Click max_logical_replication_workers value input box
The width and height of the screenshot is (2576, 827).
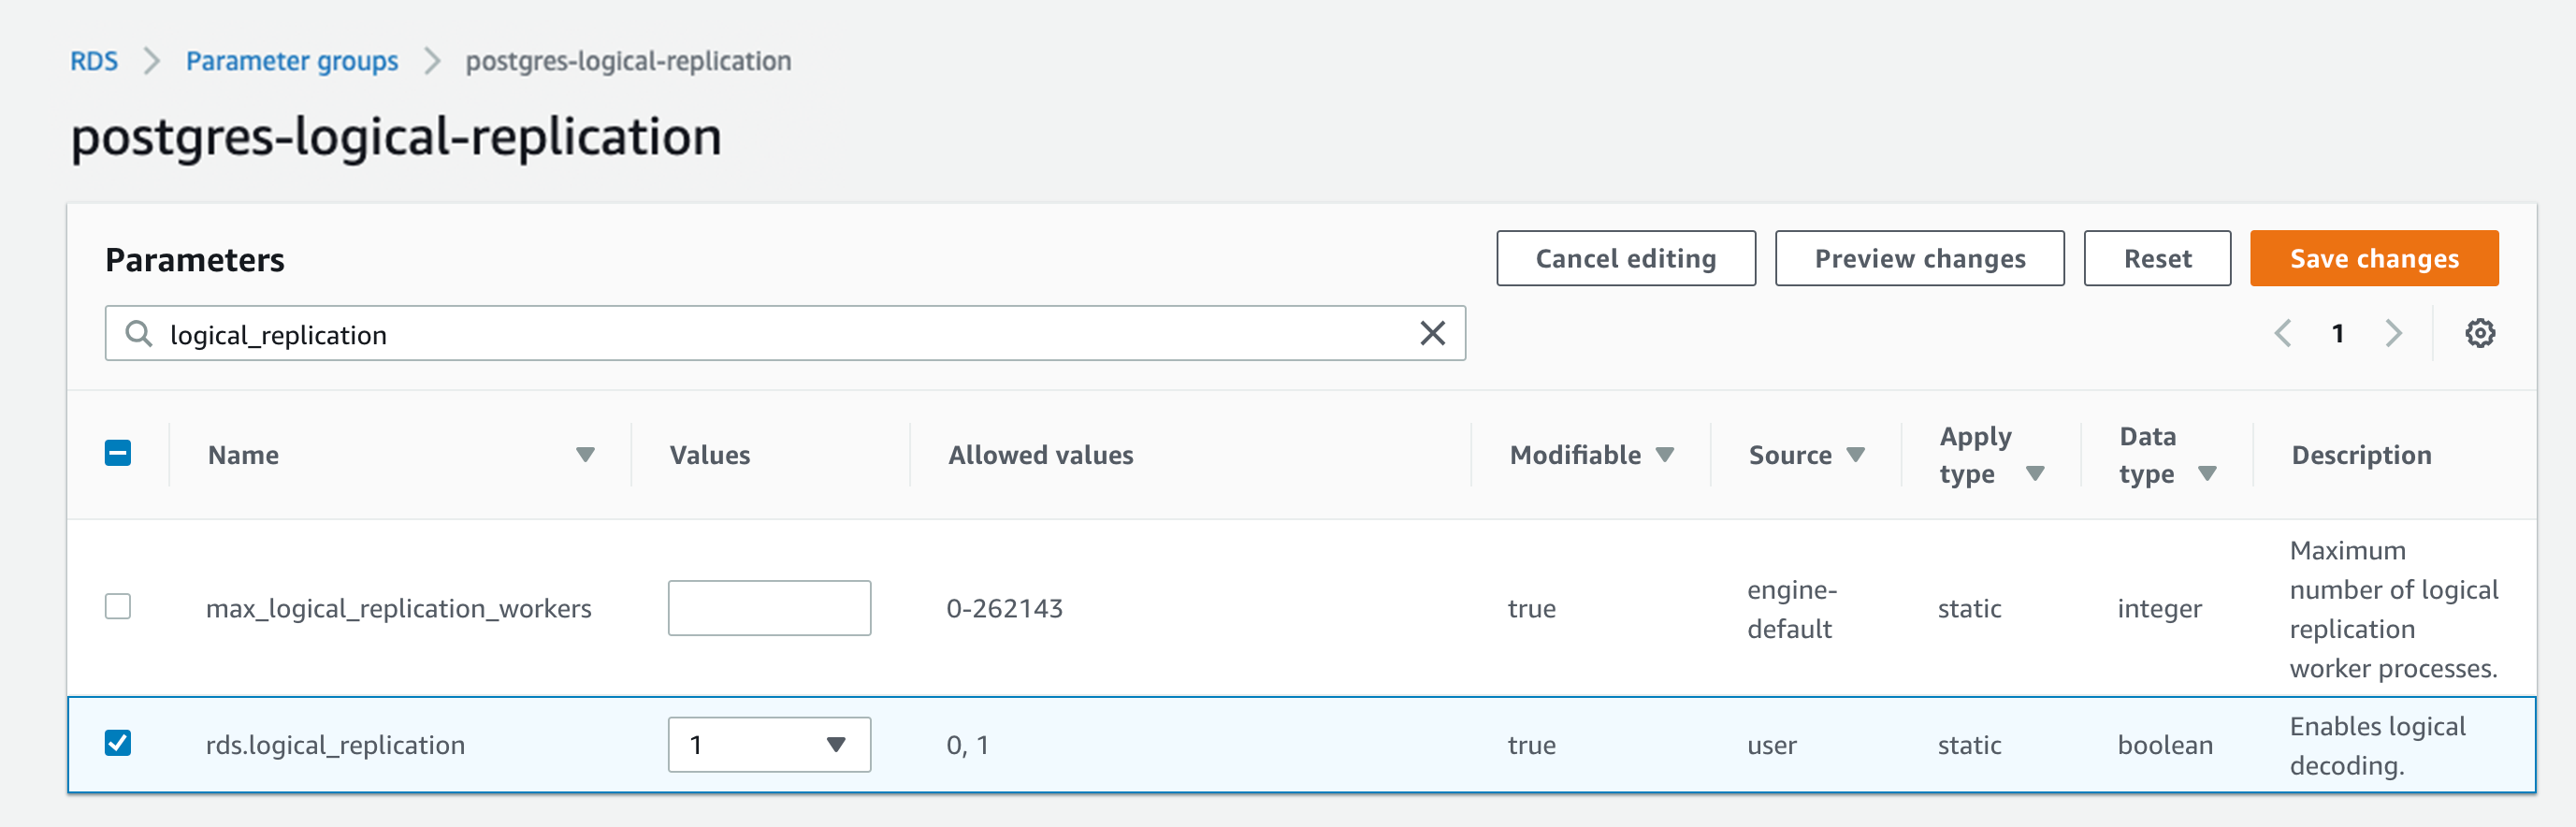tap(769, 608)
